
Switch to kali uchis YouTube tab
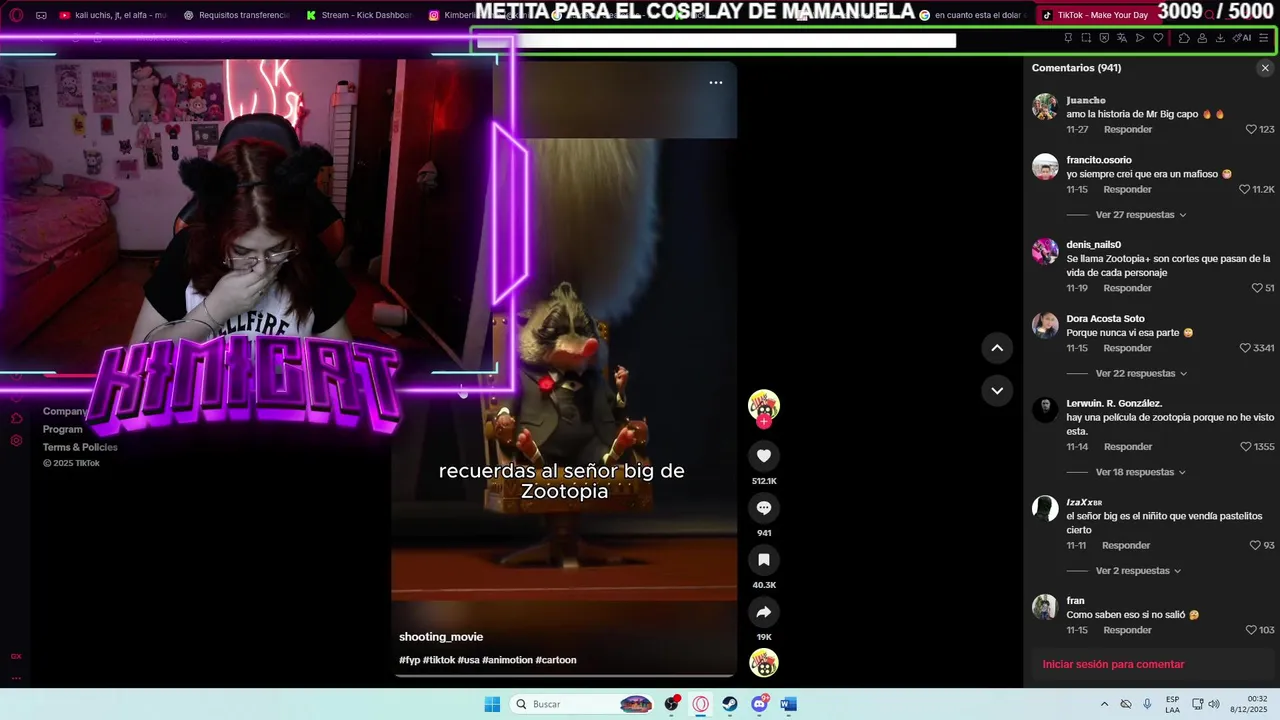[112, 15]
